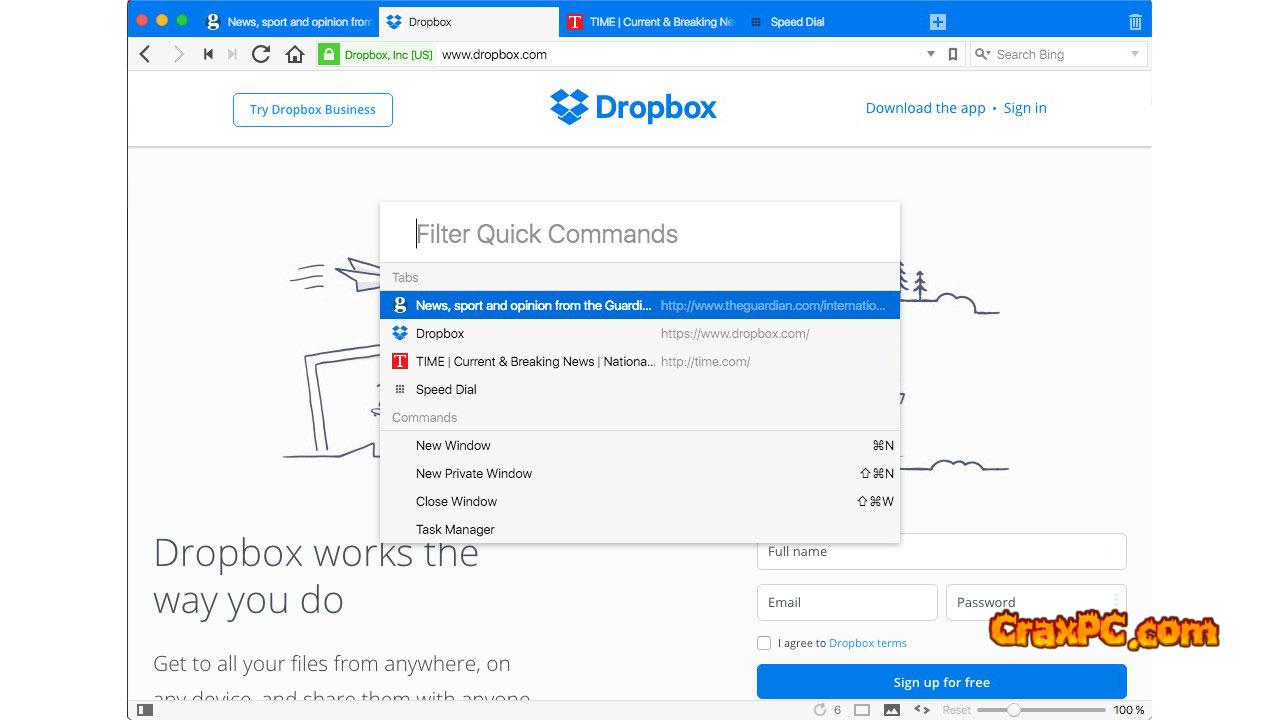Image resolution: width=1280 pixels, height=720 pixels.
Task: Check the agree to Dropbox terms checkbox
Action: click(764, 643)
